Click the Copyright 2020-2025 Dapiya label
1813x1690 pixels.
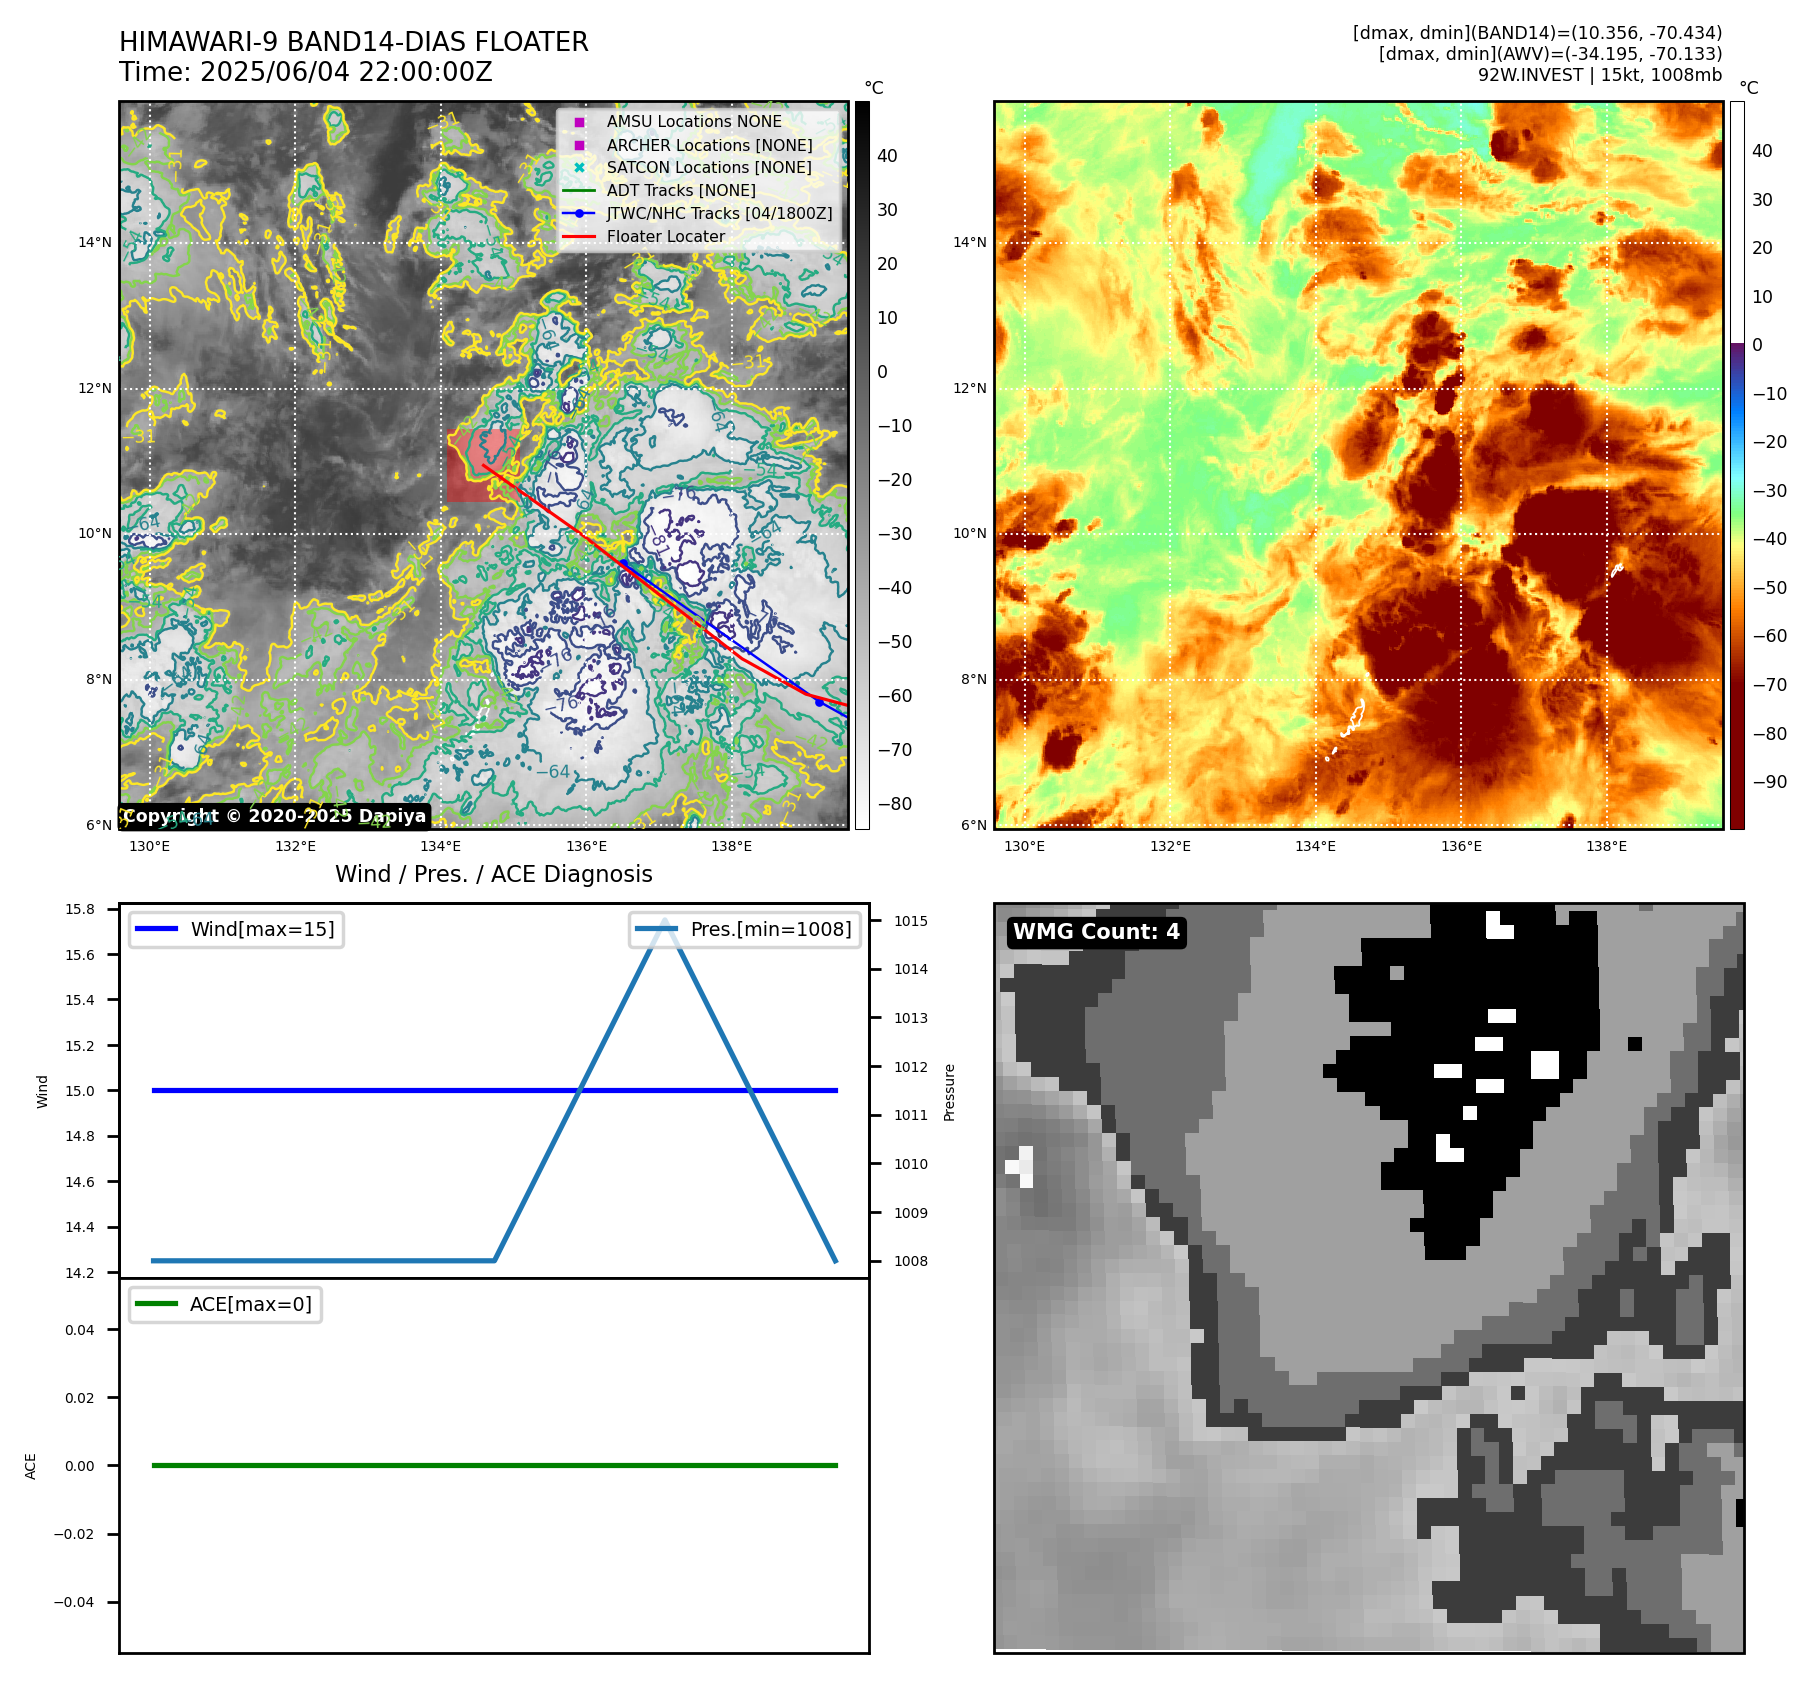tap(275, 816)
